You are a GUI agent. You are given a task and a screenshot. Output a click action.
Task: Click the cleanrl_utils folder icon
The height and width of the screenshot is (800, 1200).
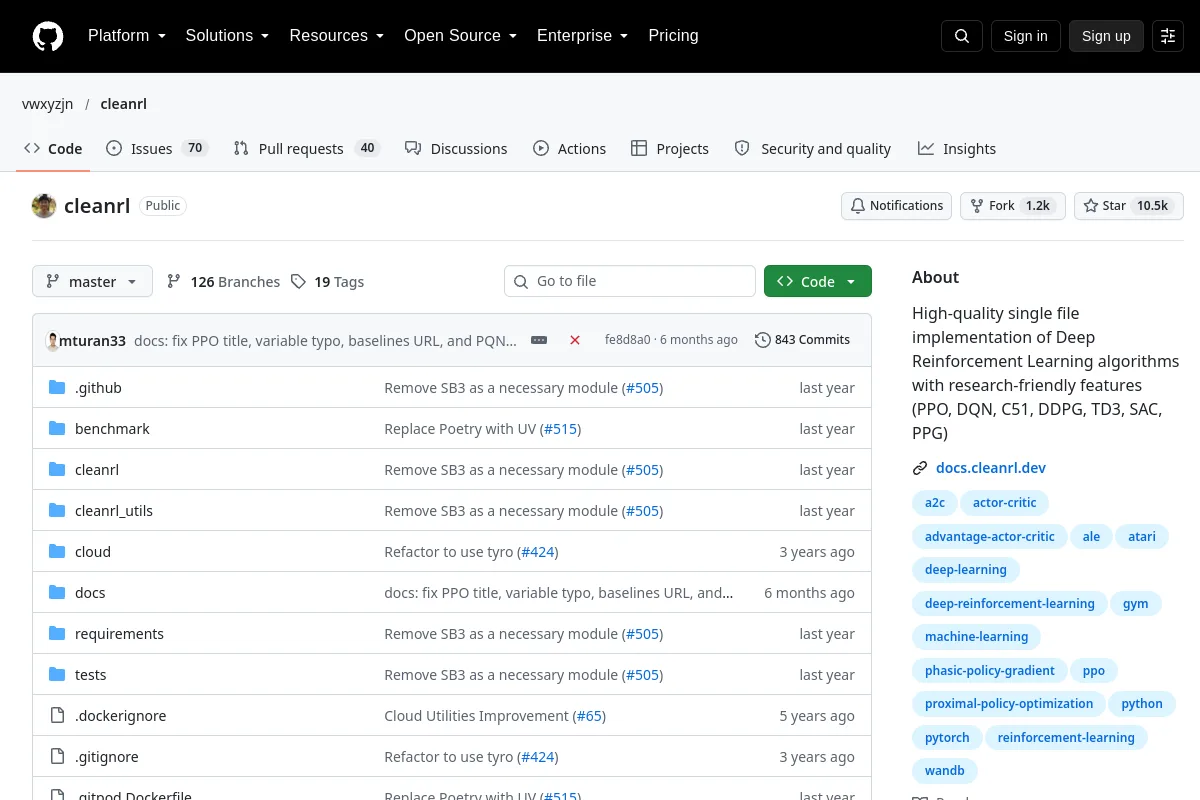[x=57, y=511]
